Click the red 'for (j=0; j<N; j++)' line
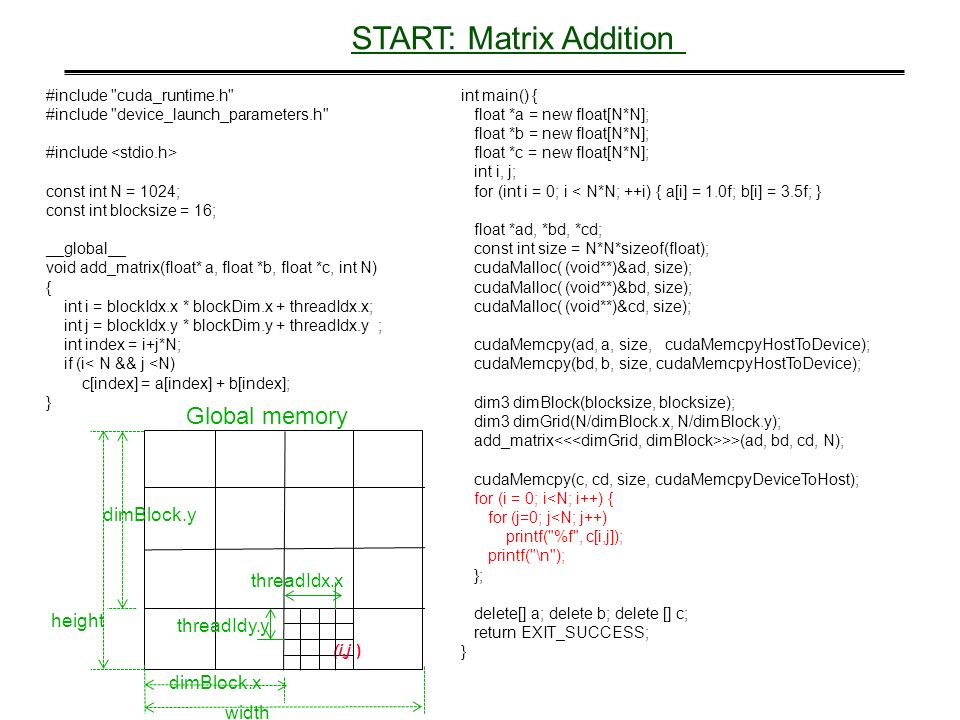960x720 pixels. [x=547, y=517]
